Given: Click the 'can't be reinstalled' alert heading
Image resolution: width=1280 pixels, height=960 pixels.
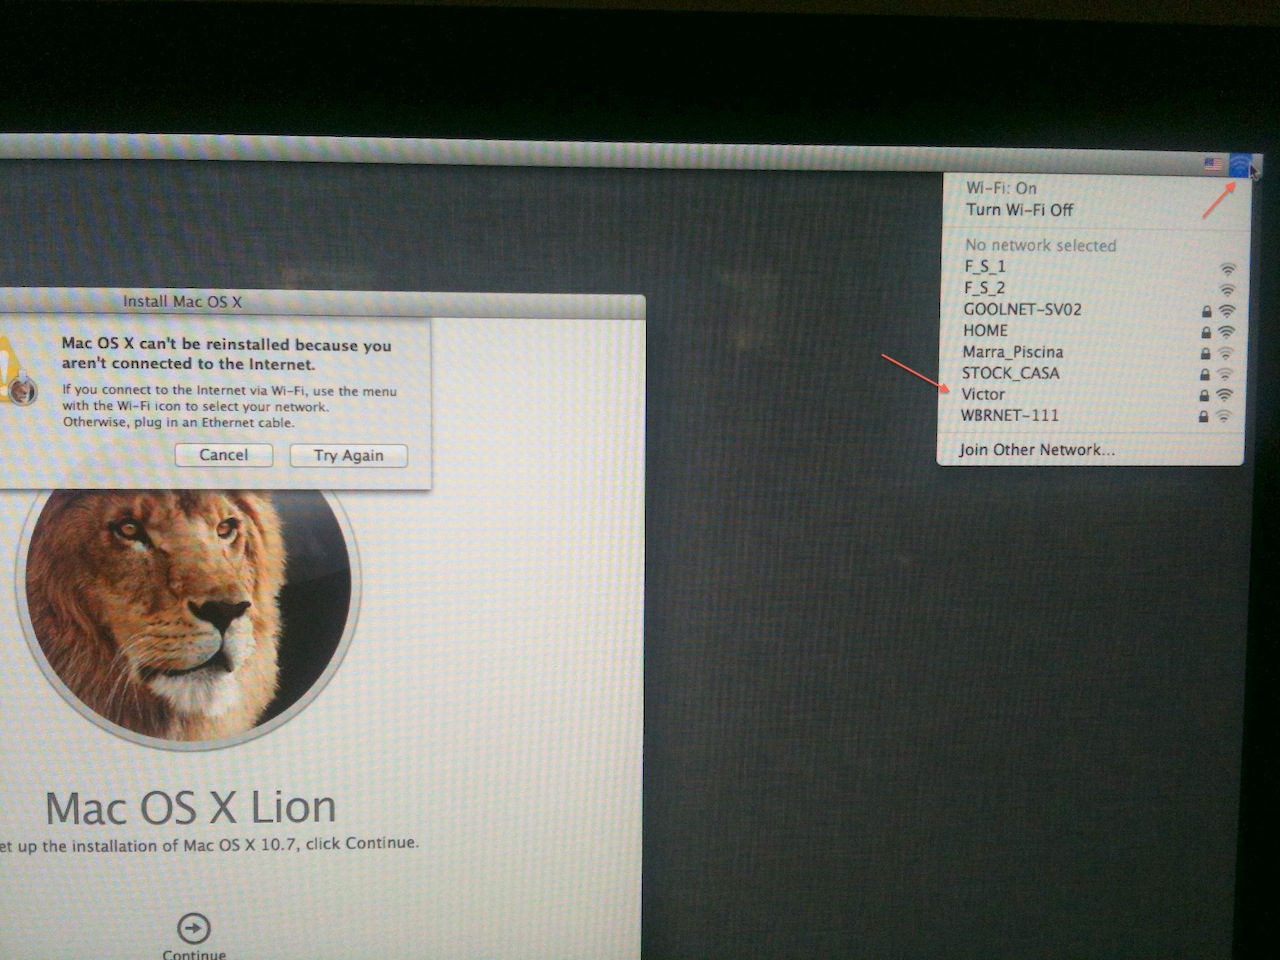Looking at the screenshot, I should (x=226, y=354).
